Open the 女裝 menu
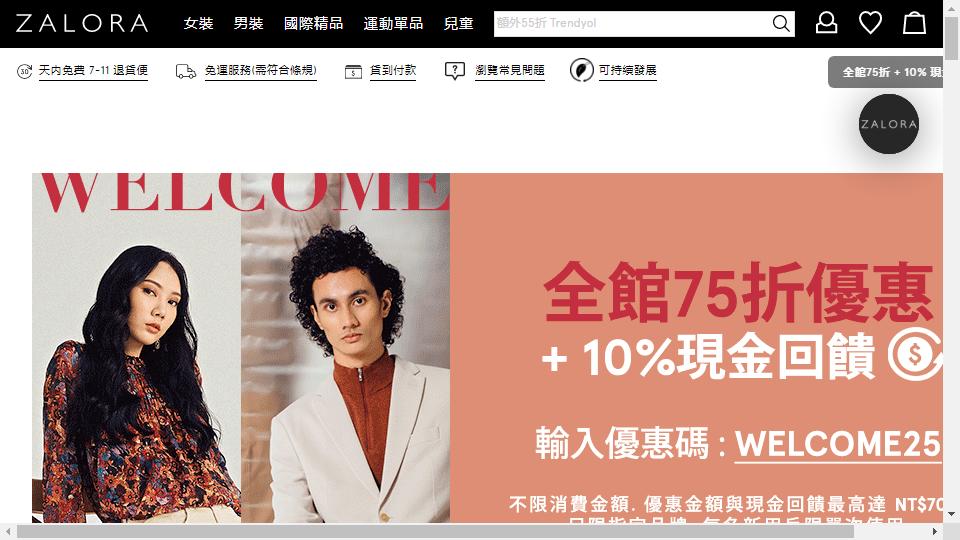This screenshot has width=960, height=540. [x=198, y=23]
